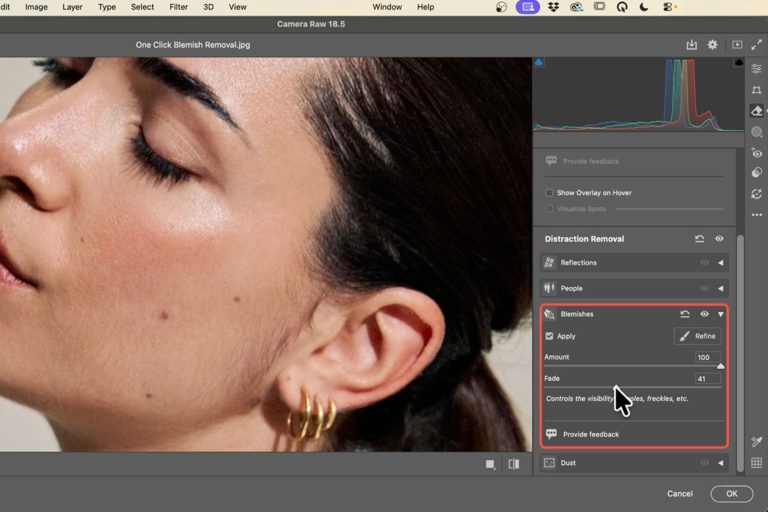Open macOS Control Center icon

pos(668,7)
